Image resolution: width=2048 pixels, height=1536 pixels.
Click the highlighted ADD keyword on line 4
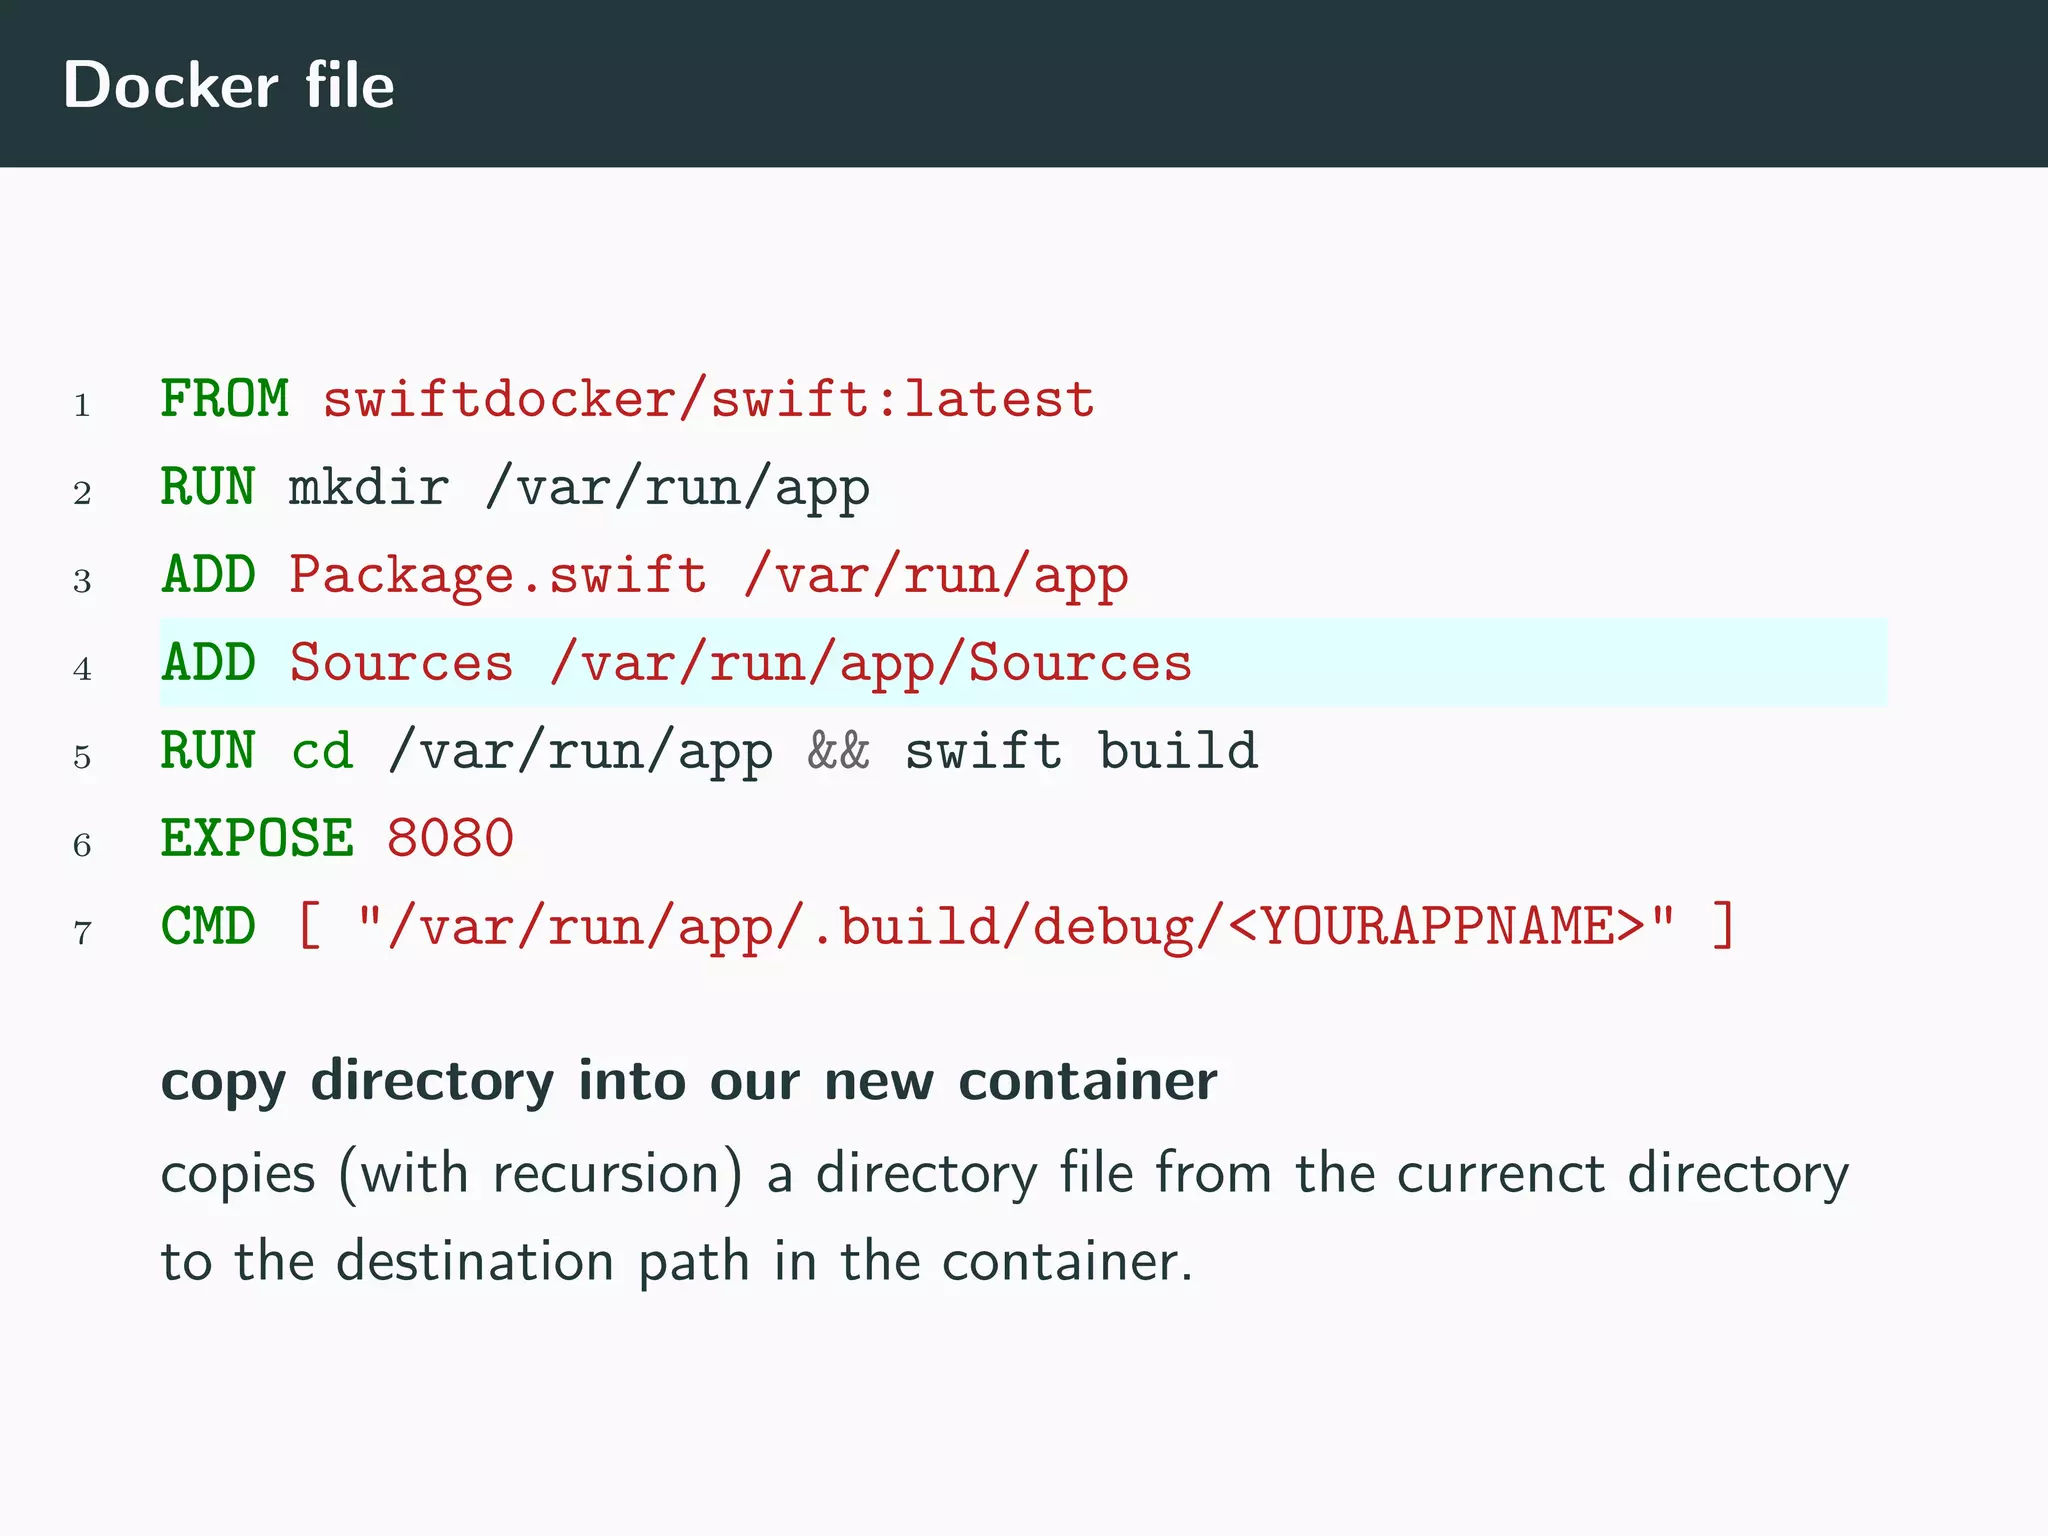point(208,663)
